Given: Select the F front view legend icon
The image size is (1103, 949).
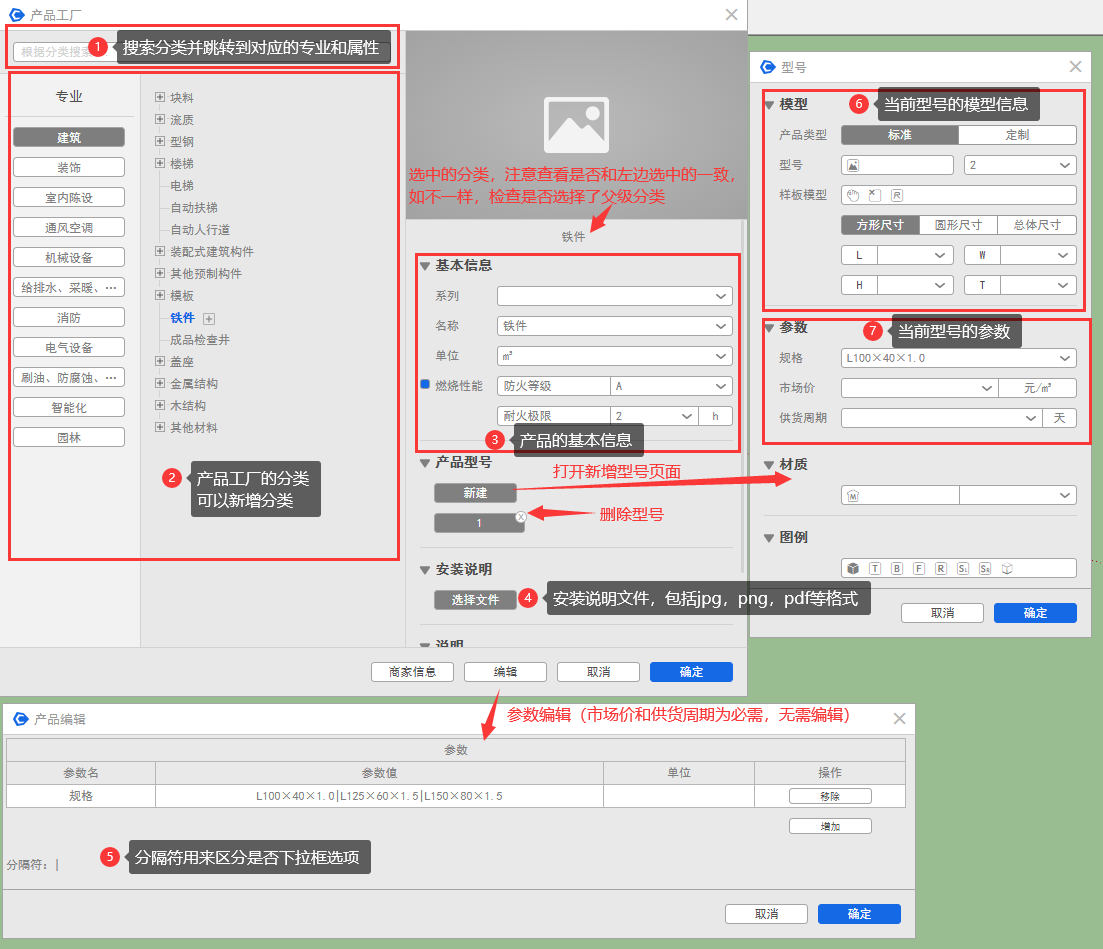Looking at the screenshot, I should tap(919, 568).
